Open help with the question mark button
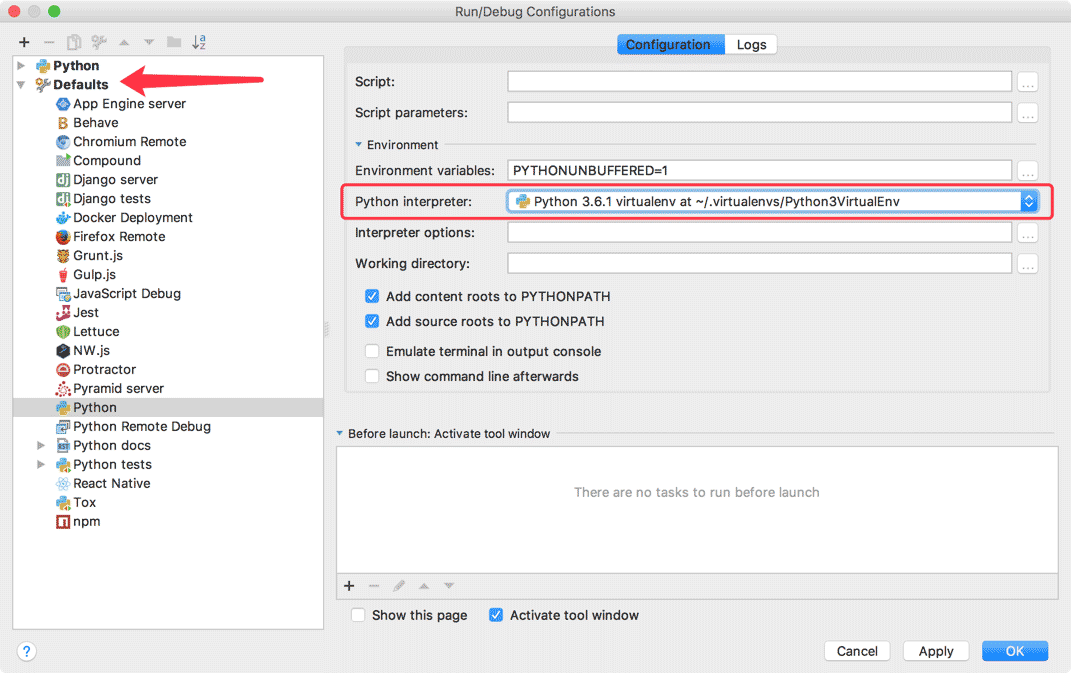The image size is (1071, 673). (26, 651)
